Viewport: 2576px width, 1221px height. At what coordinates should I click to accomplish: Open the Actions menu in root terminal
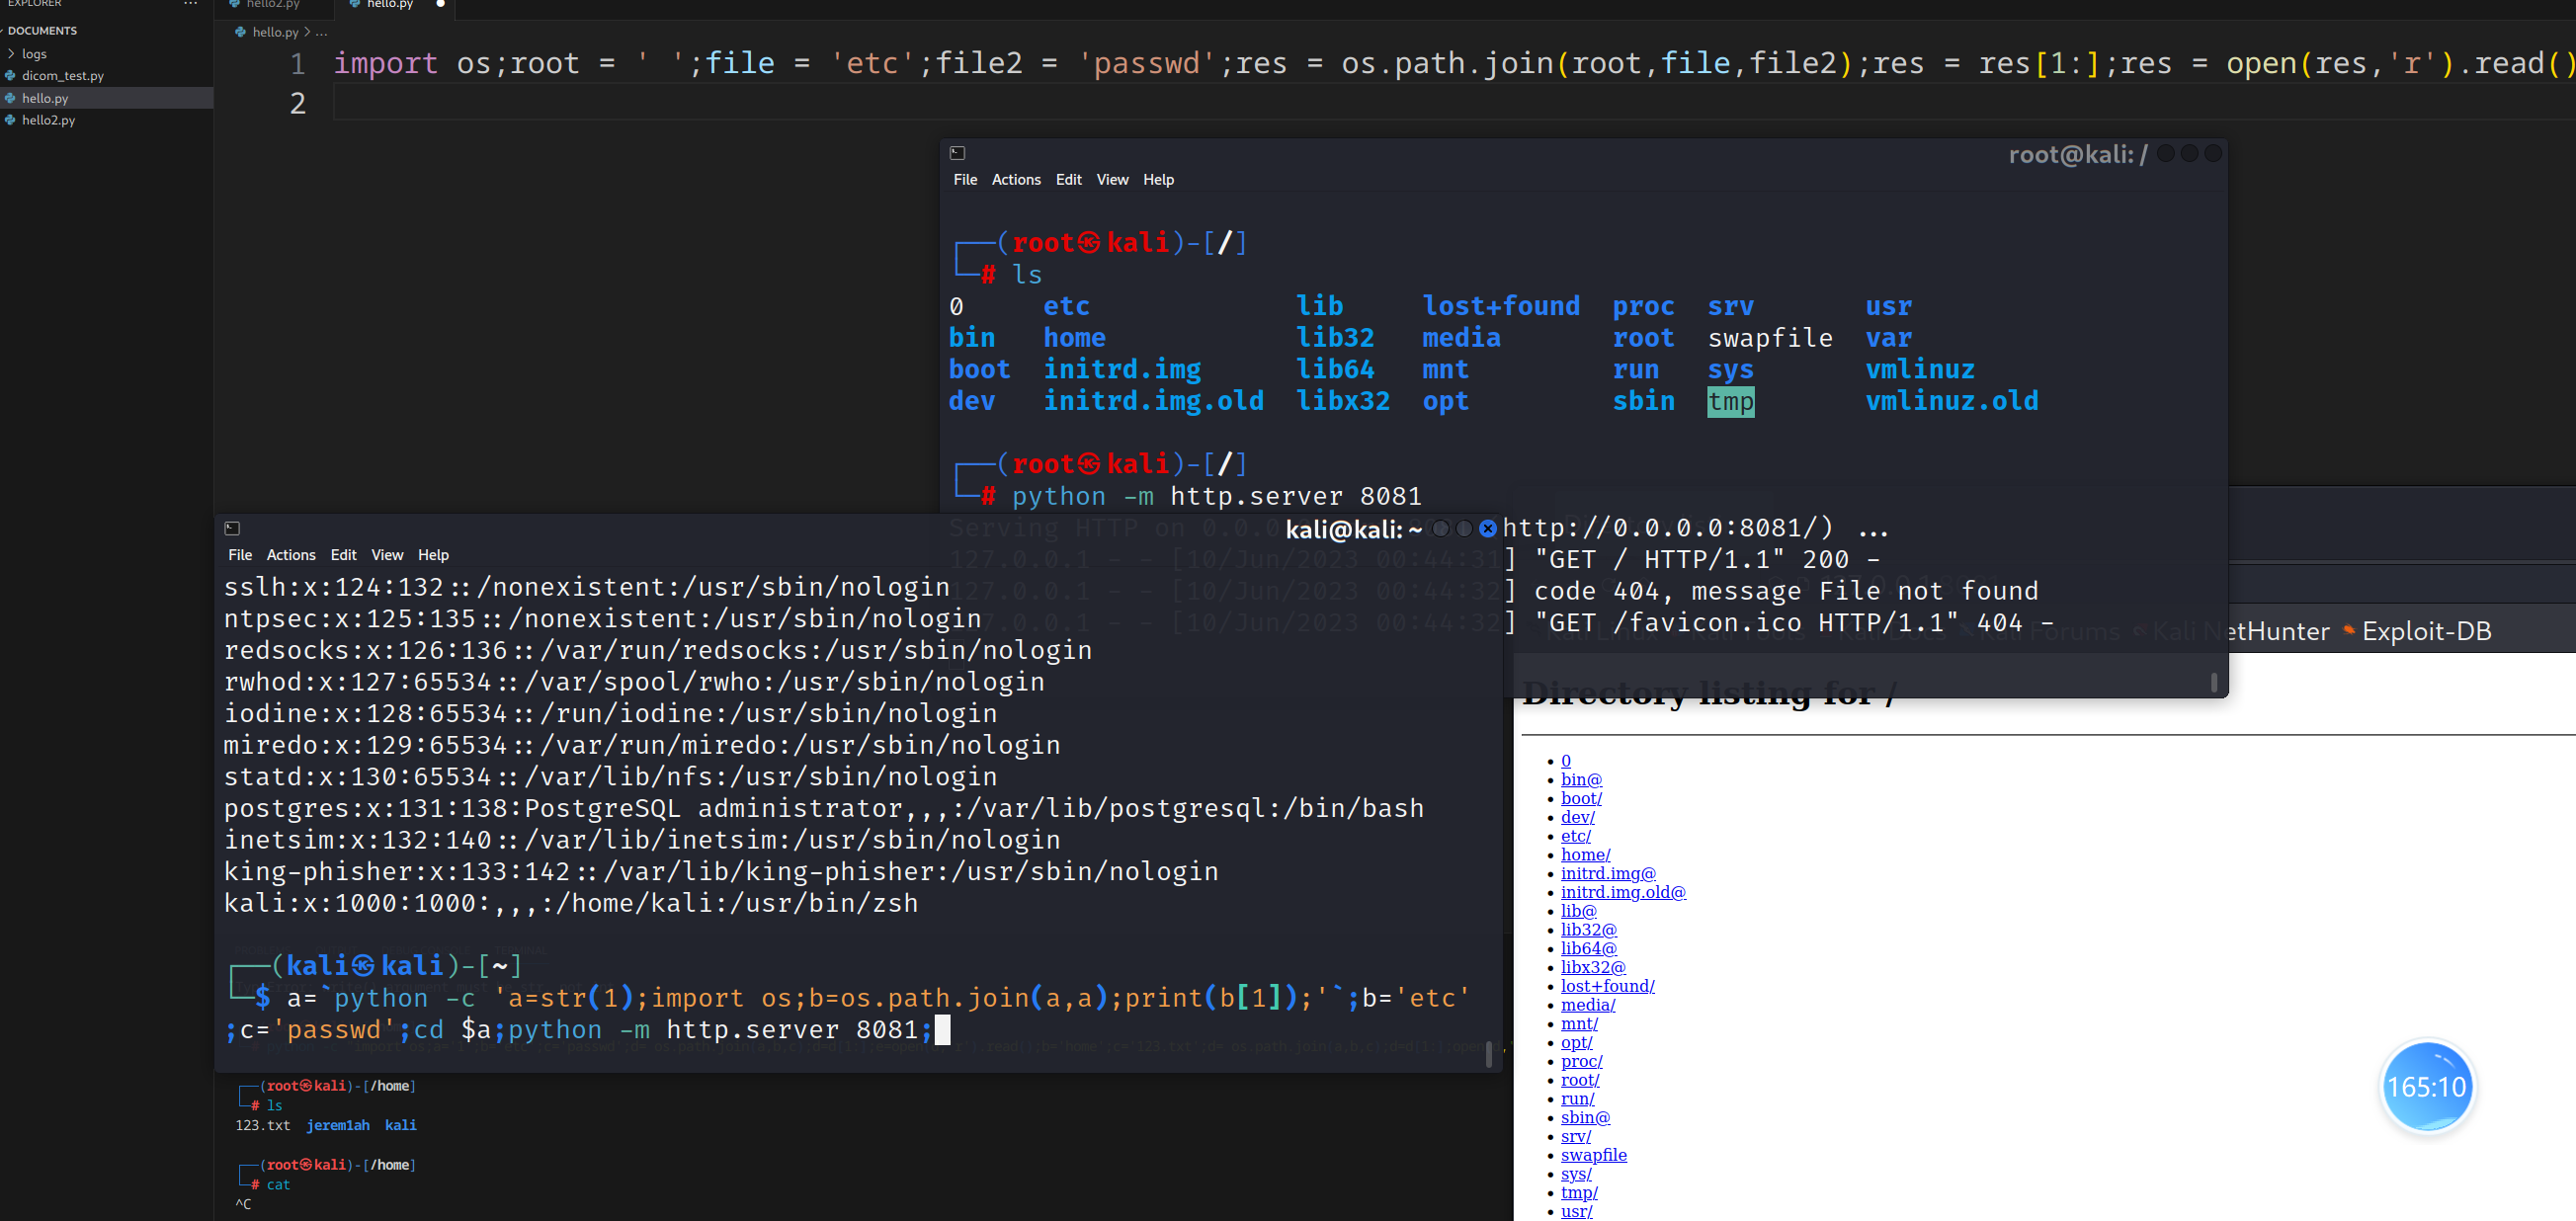1015,180
